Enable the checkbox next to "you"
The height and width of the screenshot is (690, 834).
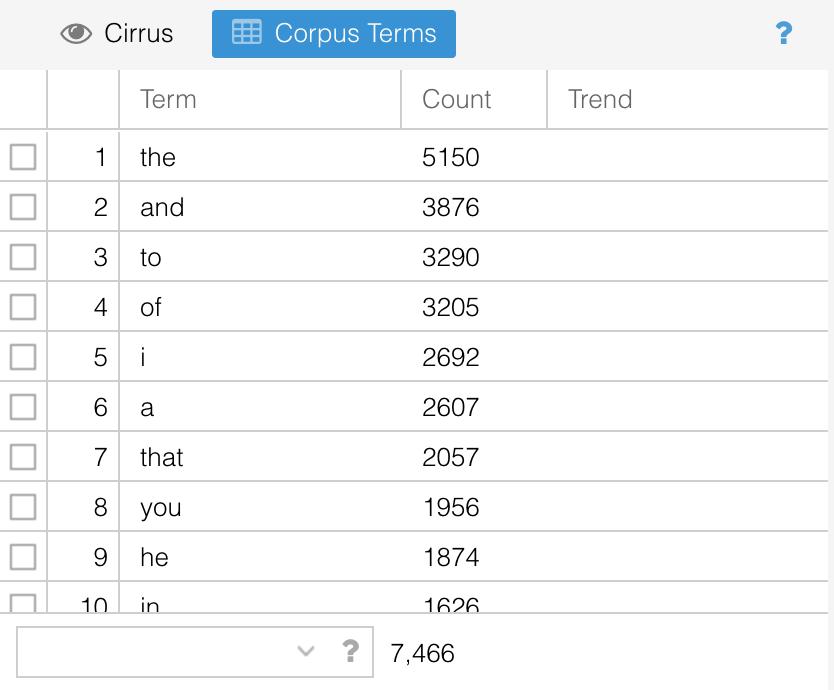click(23, 507)
